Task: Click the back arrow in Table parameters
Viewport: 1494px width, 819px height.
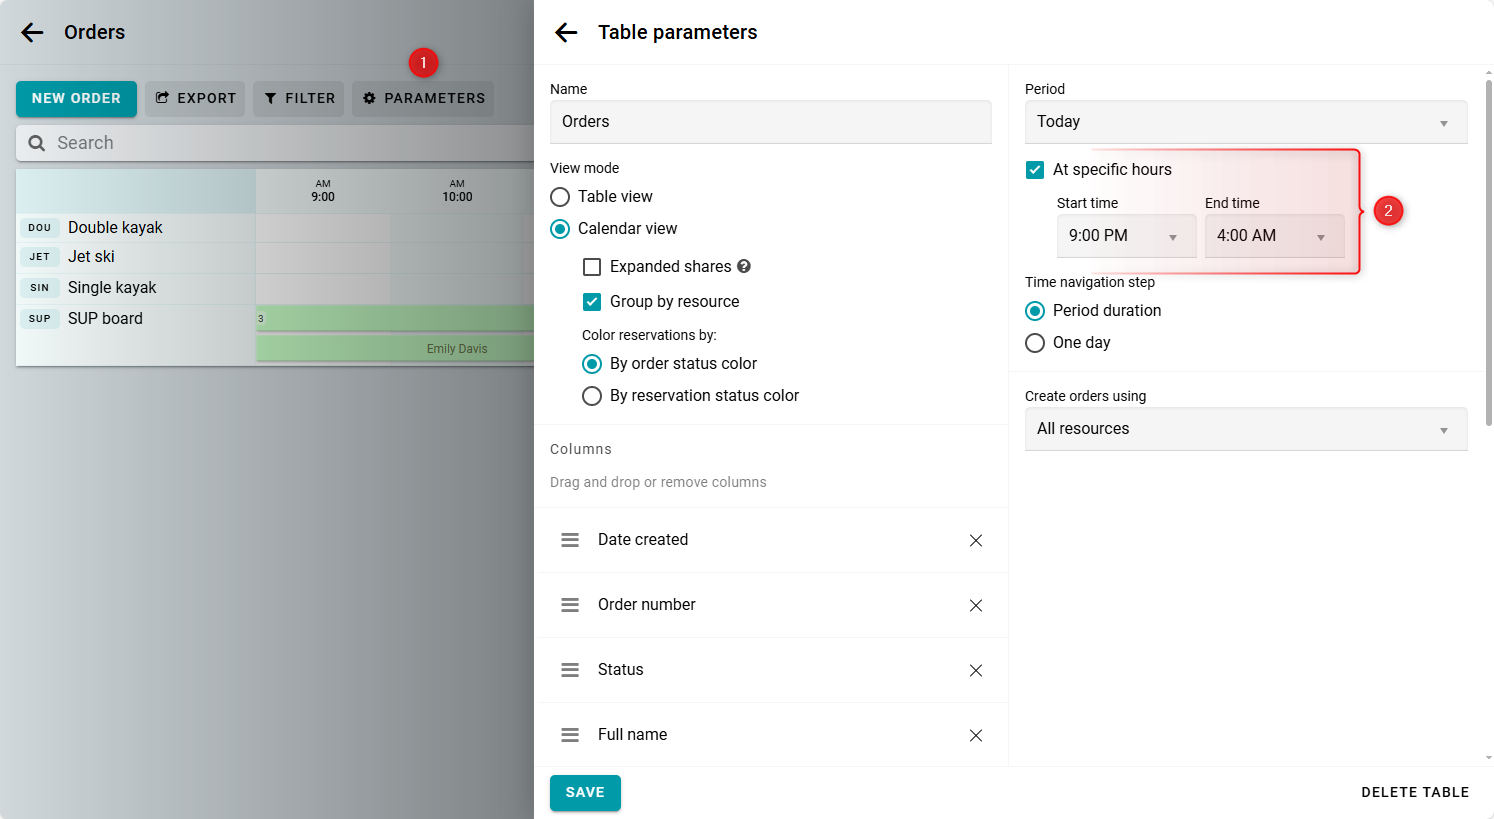Action: coord(566,32)
